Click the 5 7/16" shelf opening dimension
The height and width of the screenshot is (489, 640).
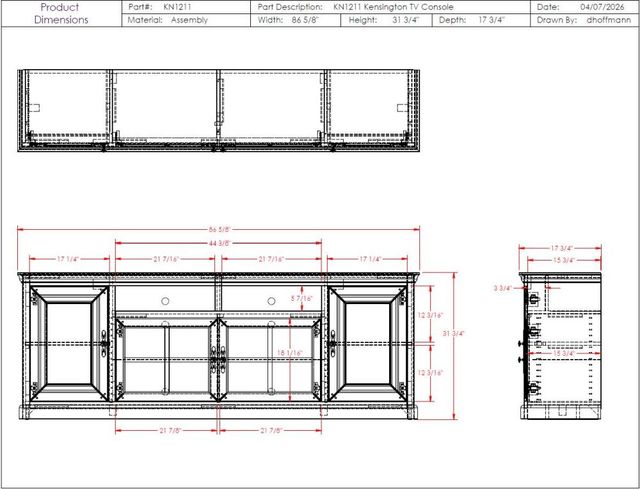click(302, 298)
